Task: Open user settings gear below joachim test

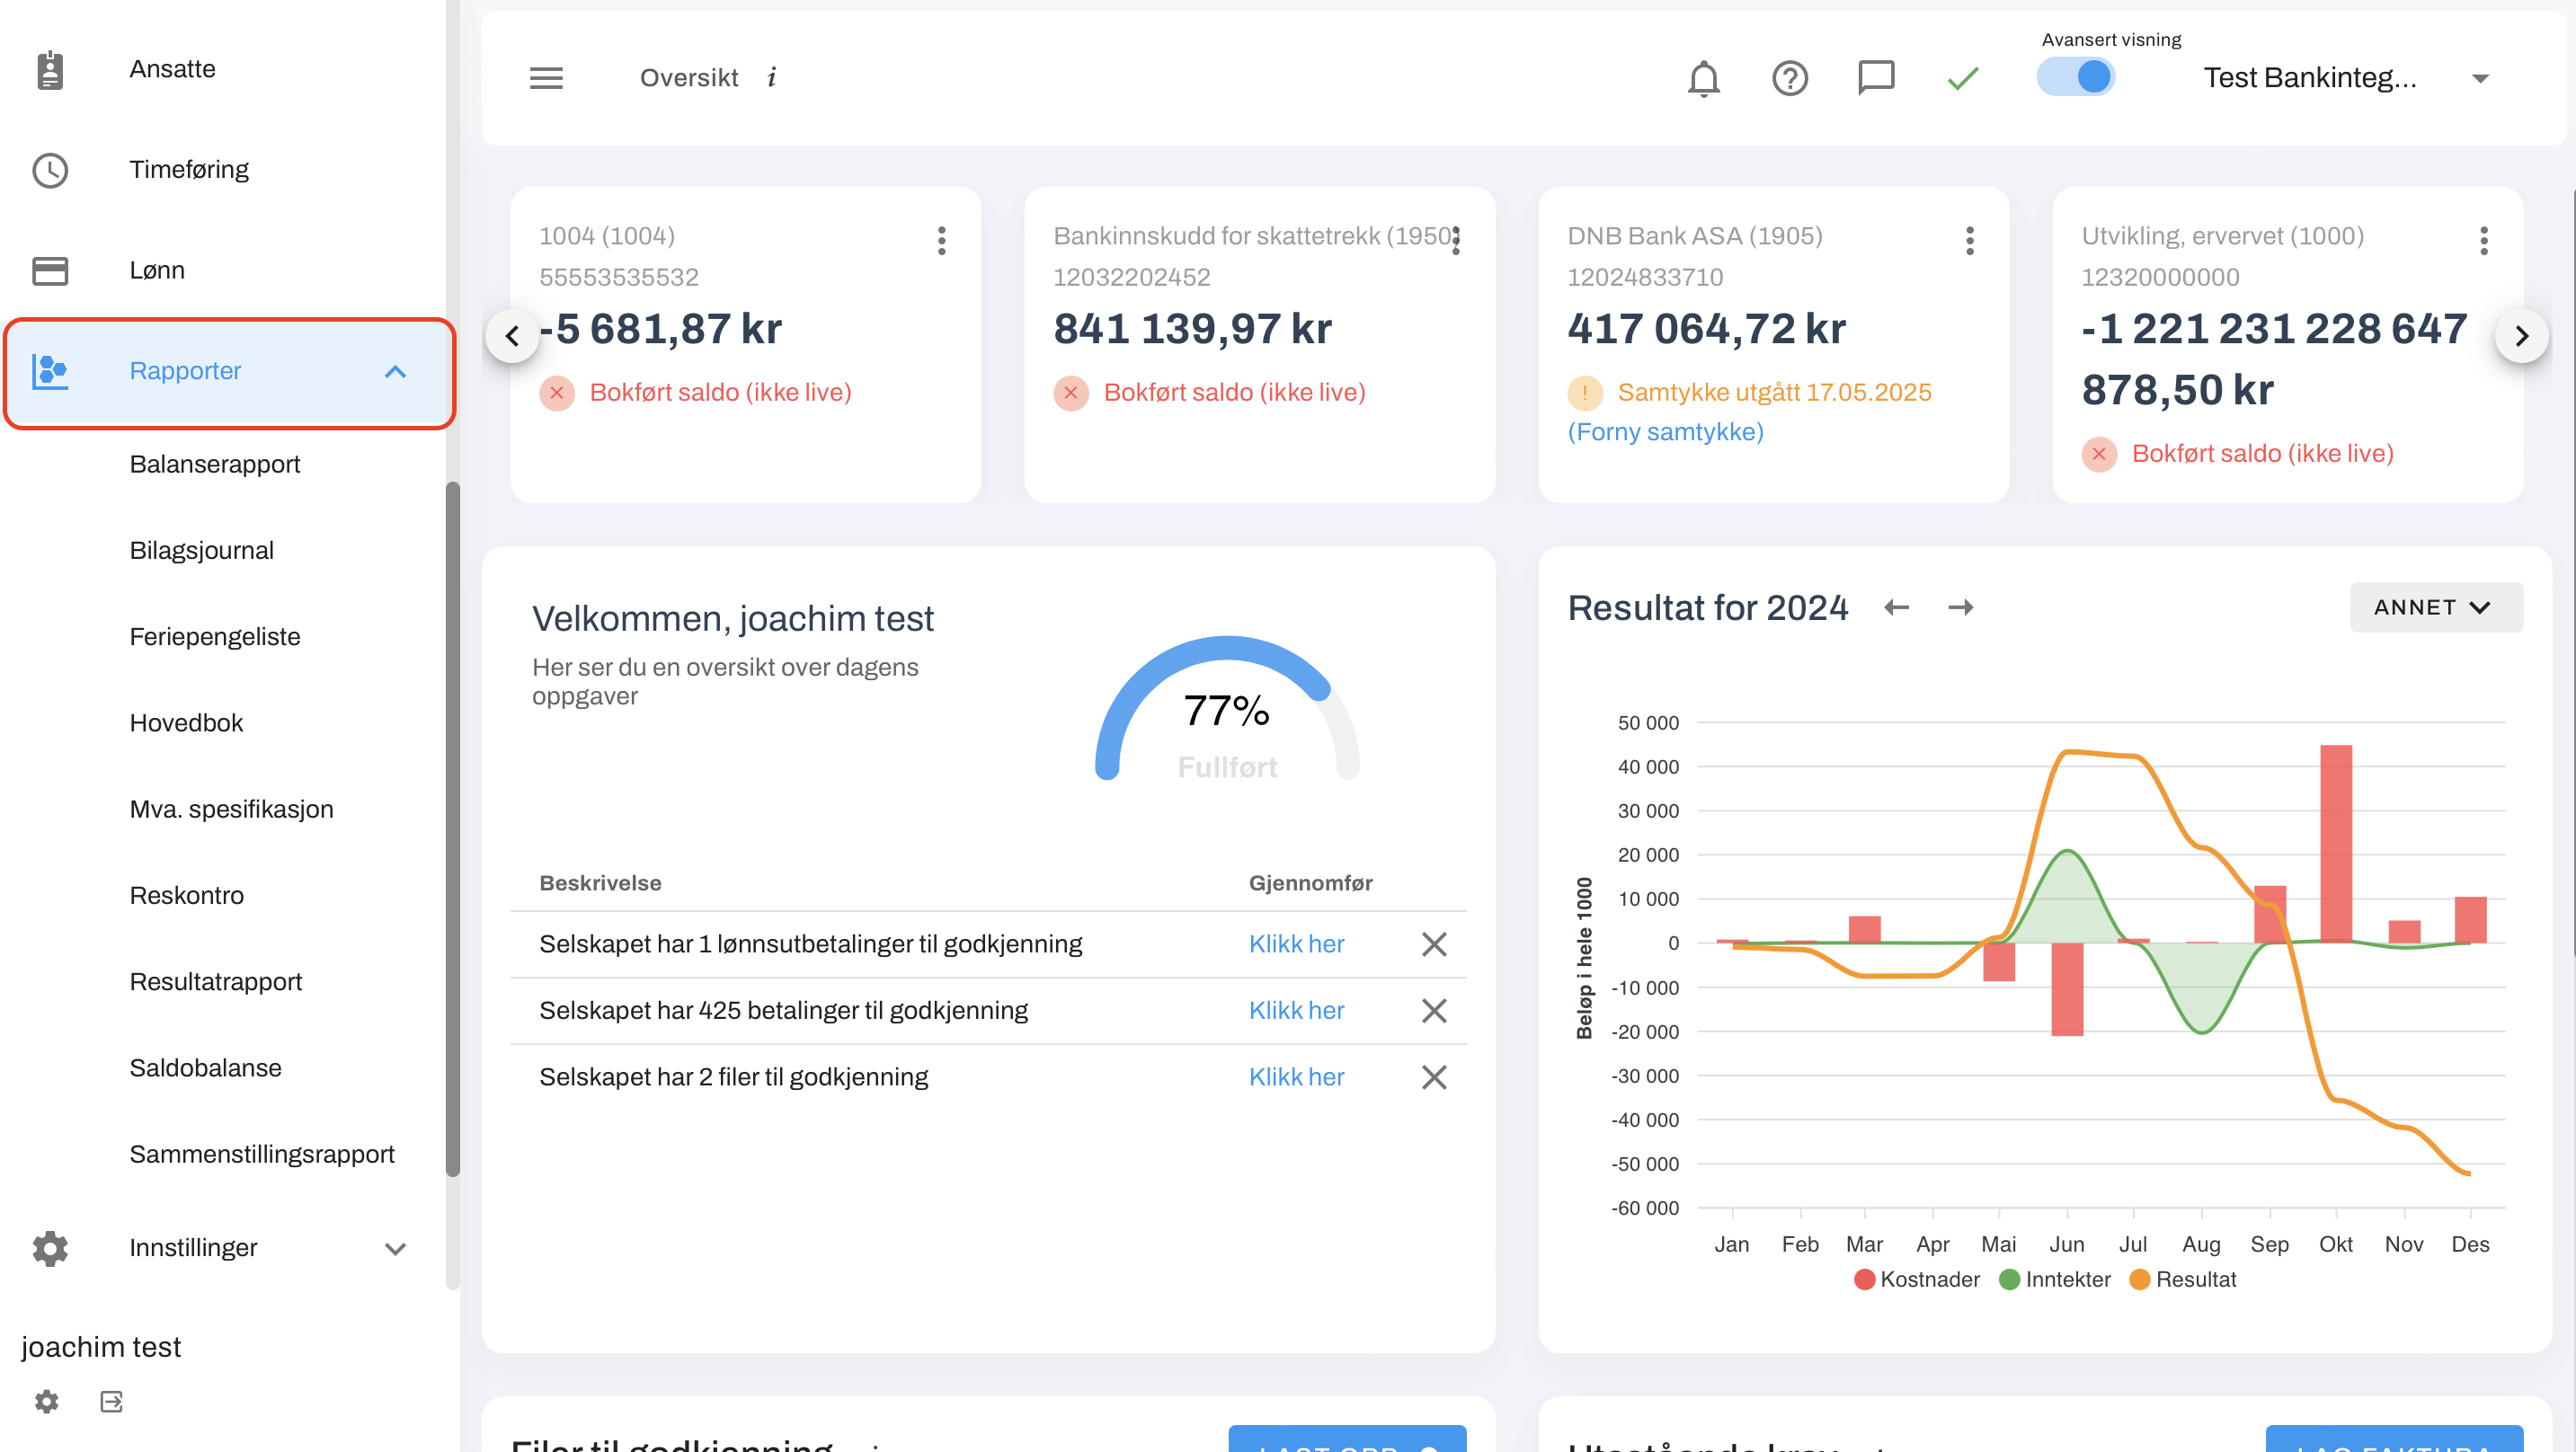Action: tap(47, 1401)
